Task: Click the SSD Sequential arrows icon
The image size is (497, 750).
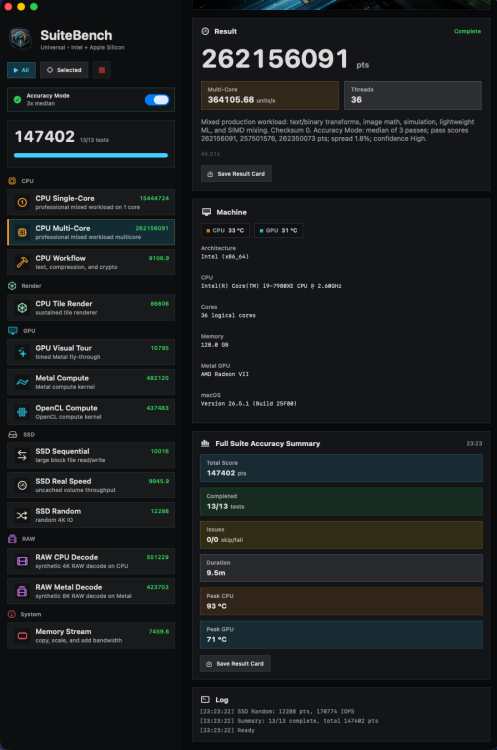Action: [x=22, y=455]
